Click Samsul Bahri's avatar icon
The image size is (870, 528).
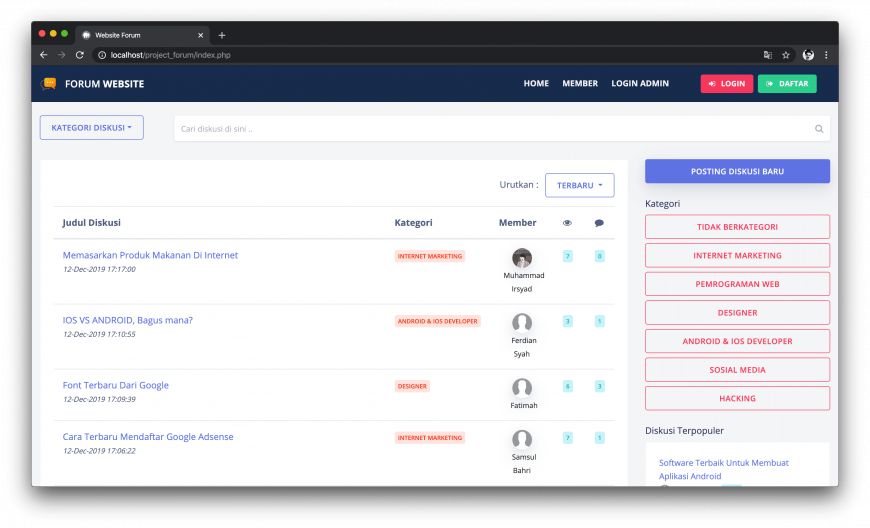pos(522,439)
